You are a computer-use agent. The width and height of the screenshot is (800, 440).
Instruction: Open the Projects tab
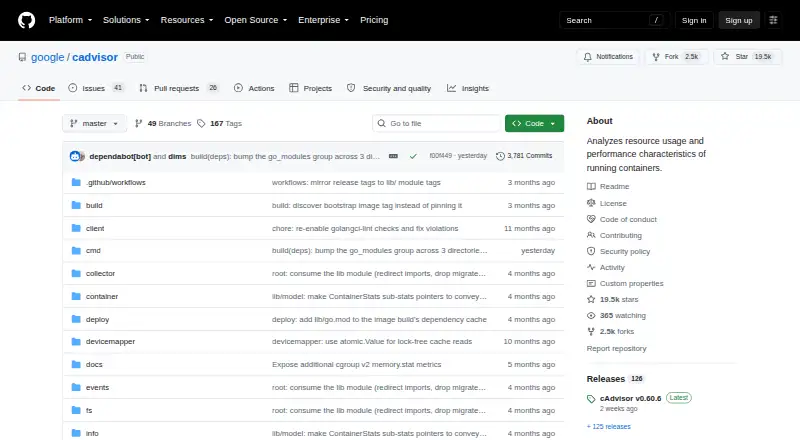[310, 88]
